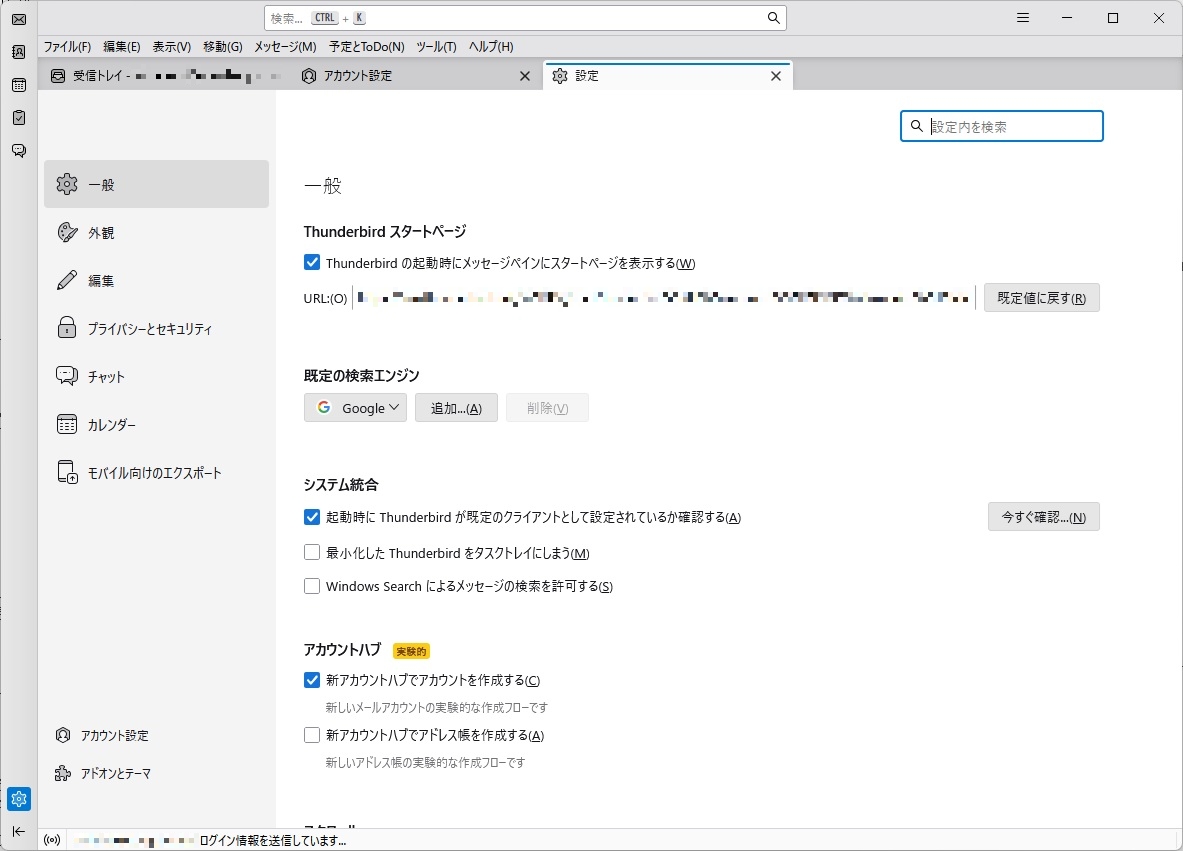1183x851 pixels.
Task: Switch to the 受信トレイ tab
Action: coord(166,76)
